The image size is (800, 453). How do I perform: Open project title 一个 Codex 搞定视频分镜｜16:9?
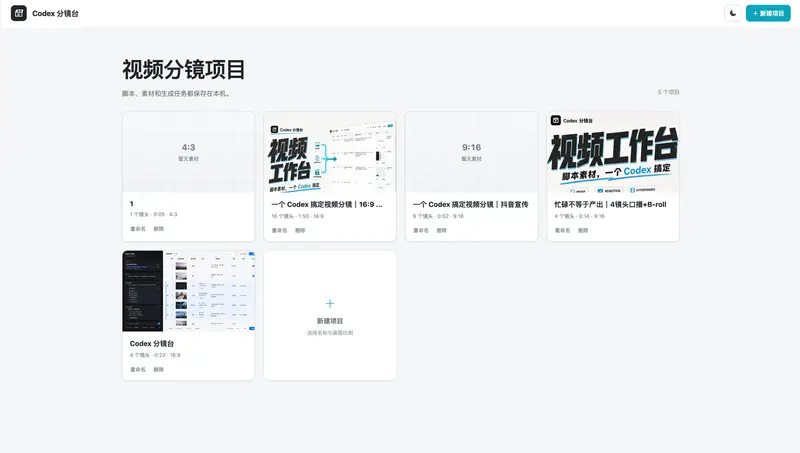pos(327,204)
